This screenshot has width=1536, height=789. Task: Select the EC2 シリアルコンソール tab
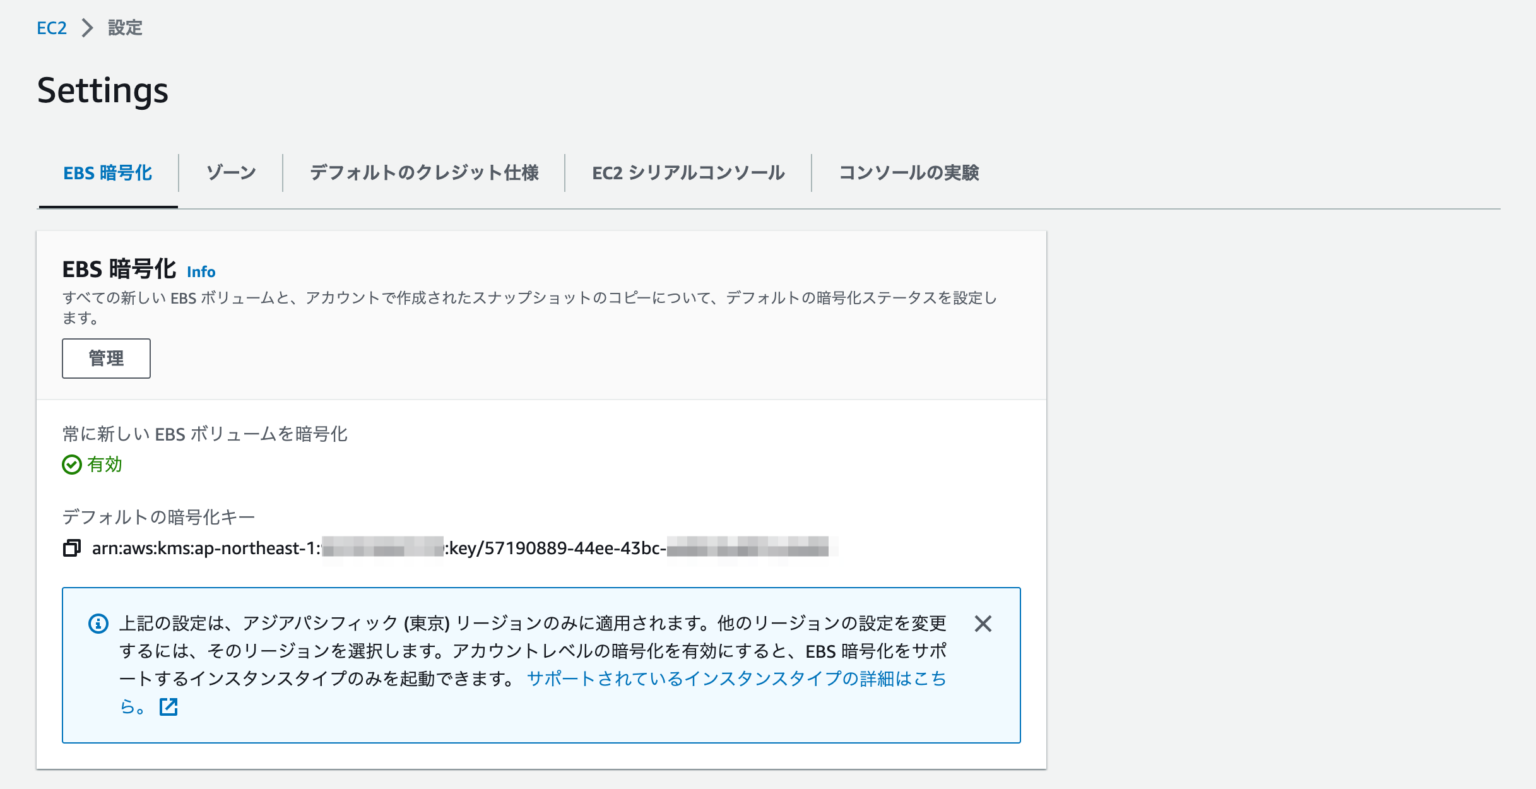[x=687, y=172]
